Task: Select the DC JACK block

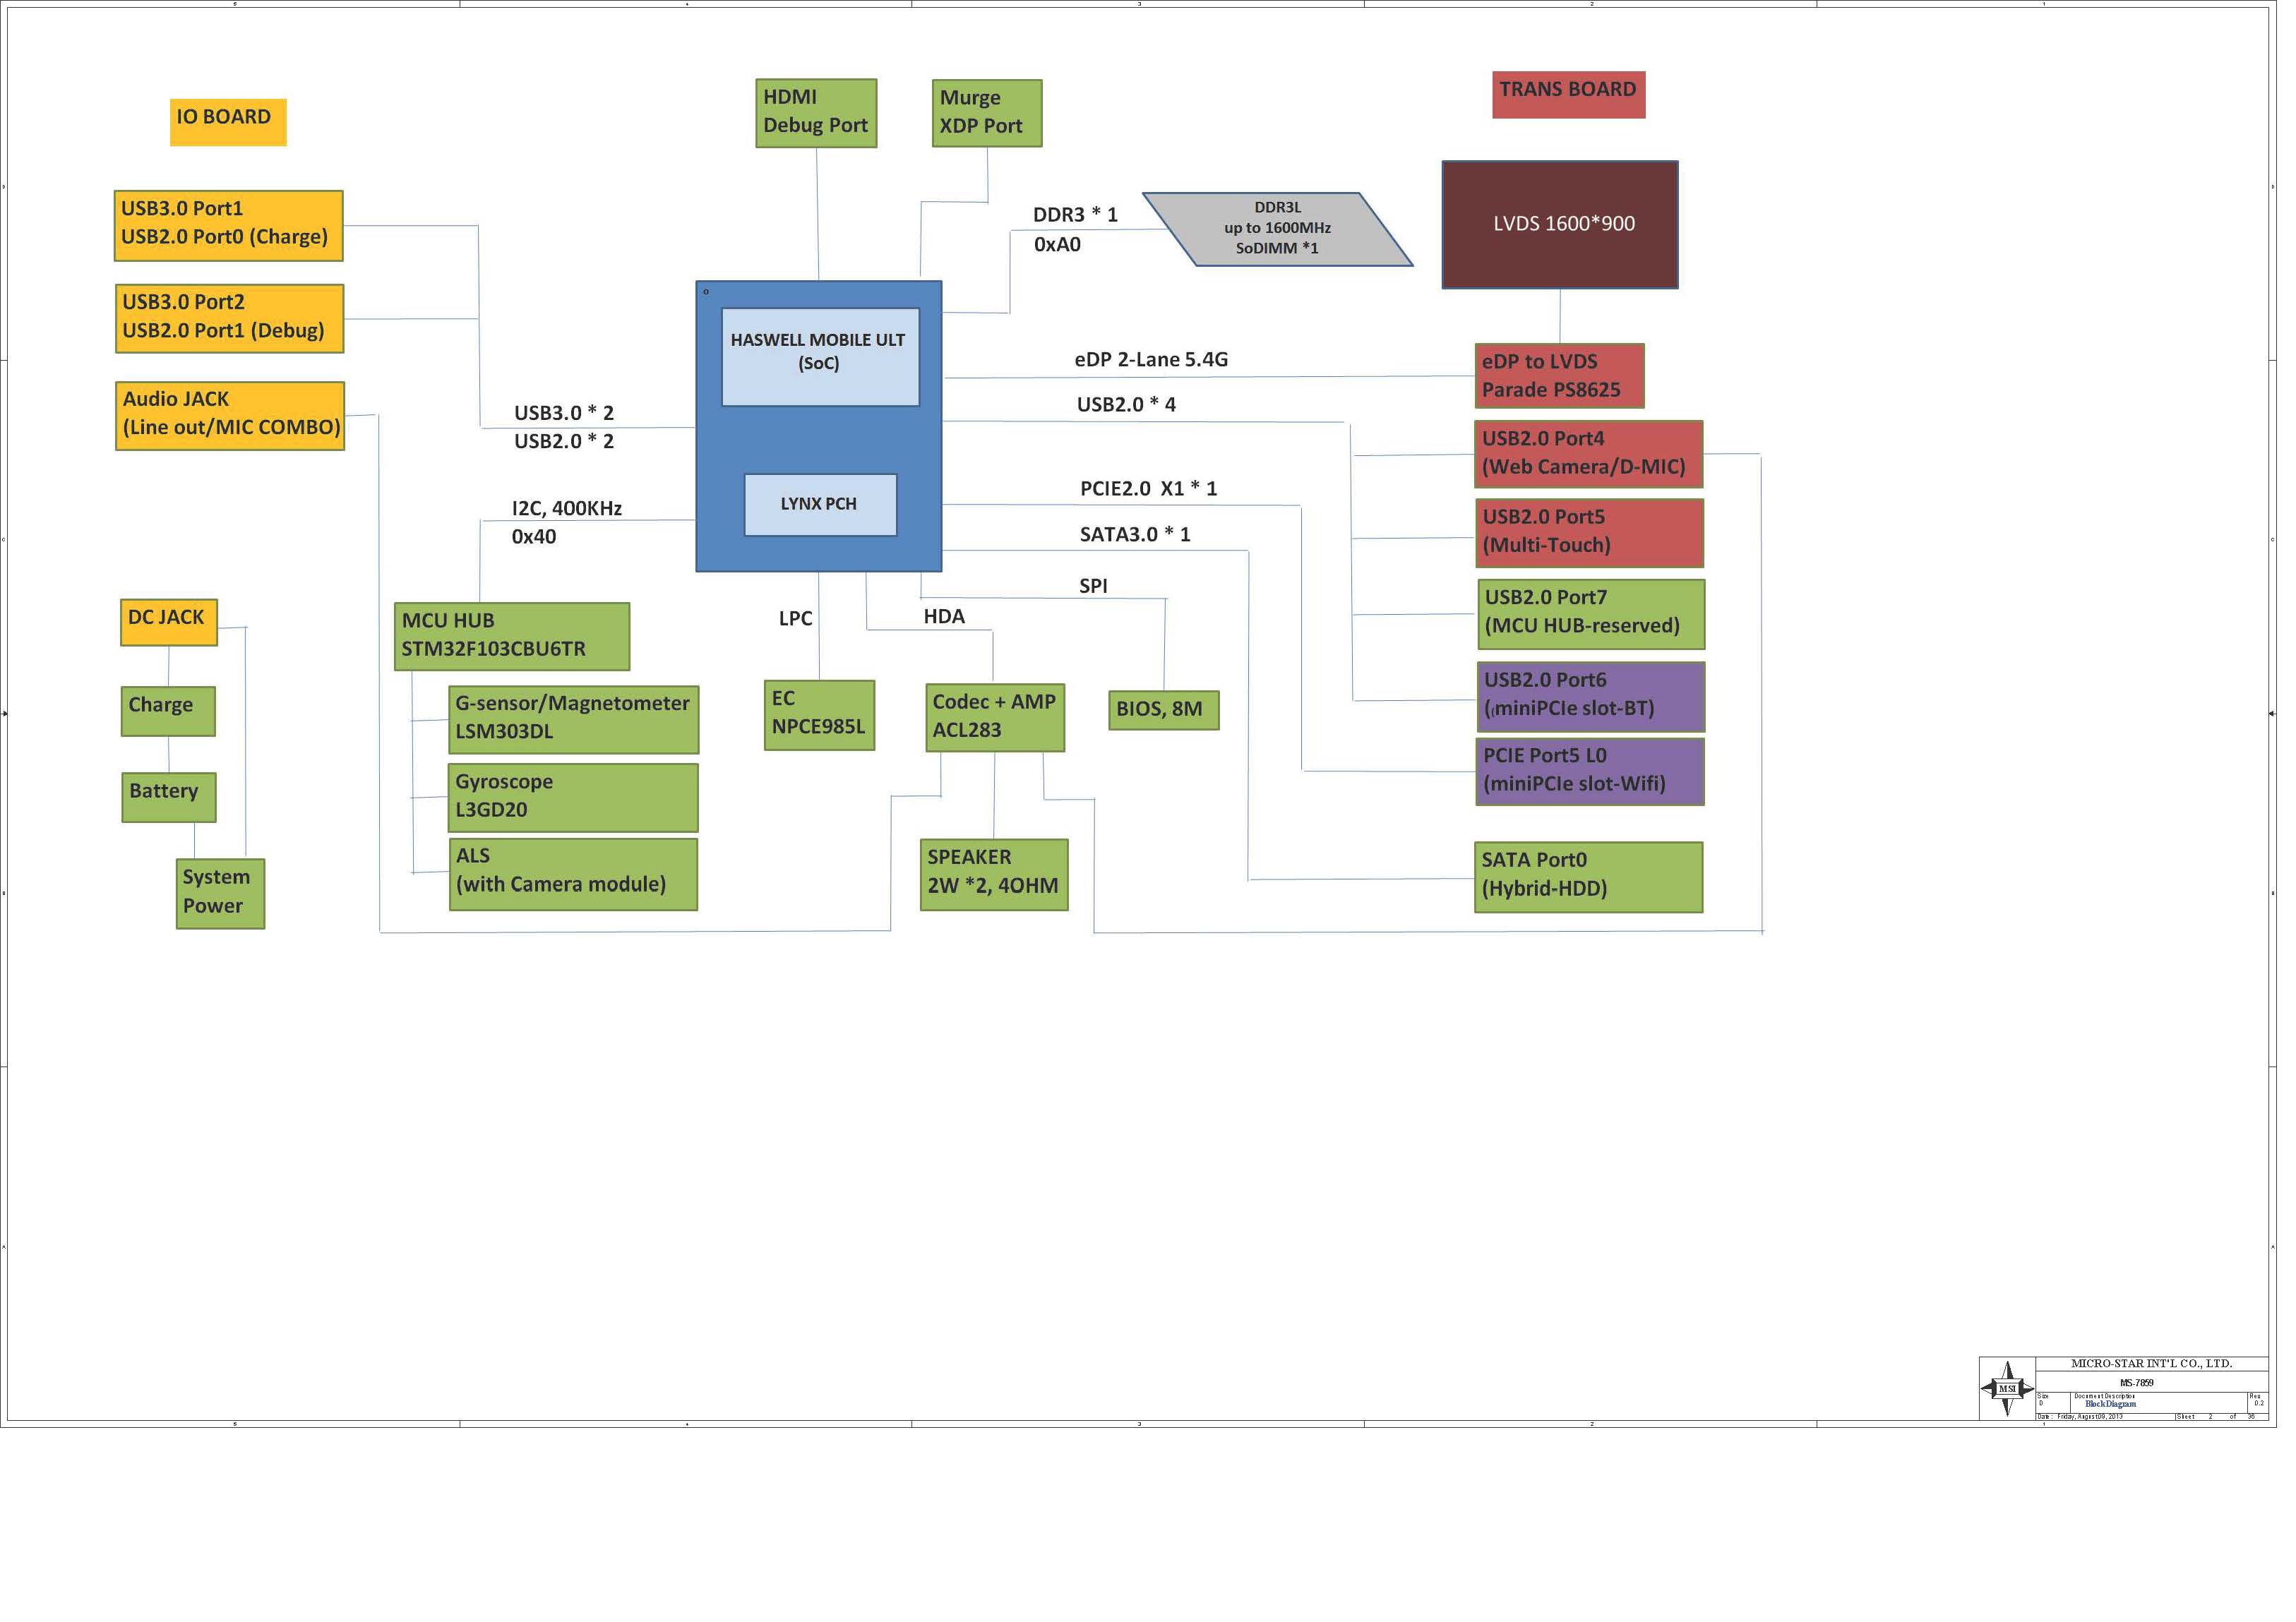Action: (x=168, y=622)
